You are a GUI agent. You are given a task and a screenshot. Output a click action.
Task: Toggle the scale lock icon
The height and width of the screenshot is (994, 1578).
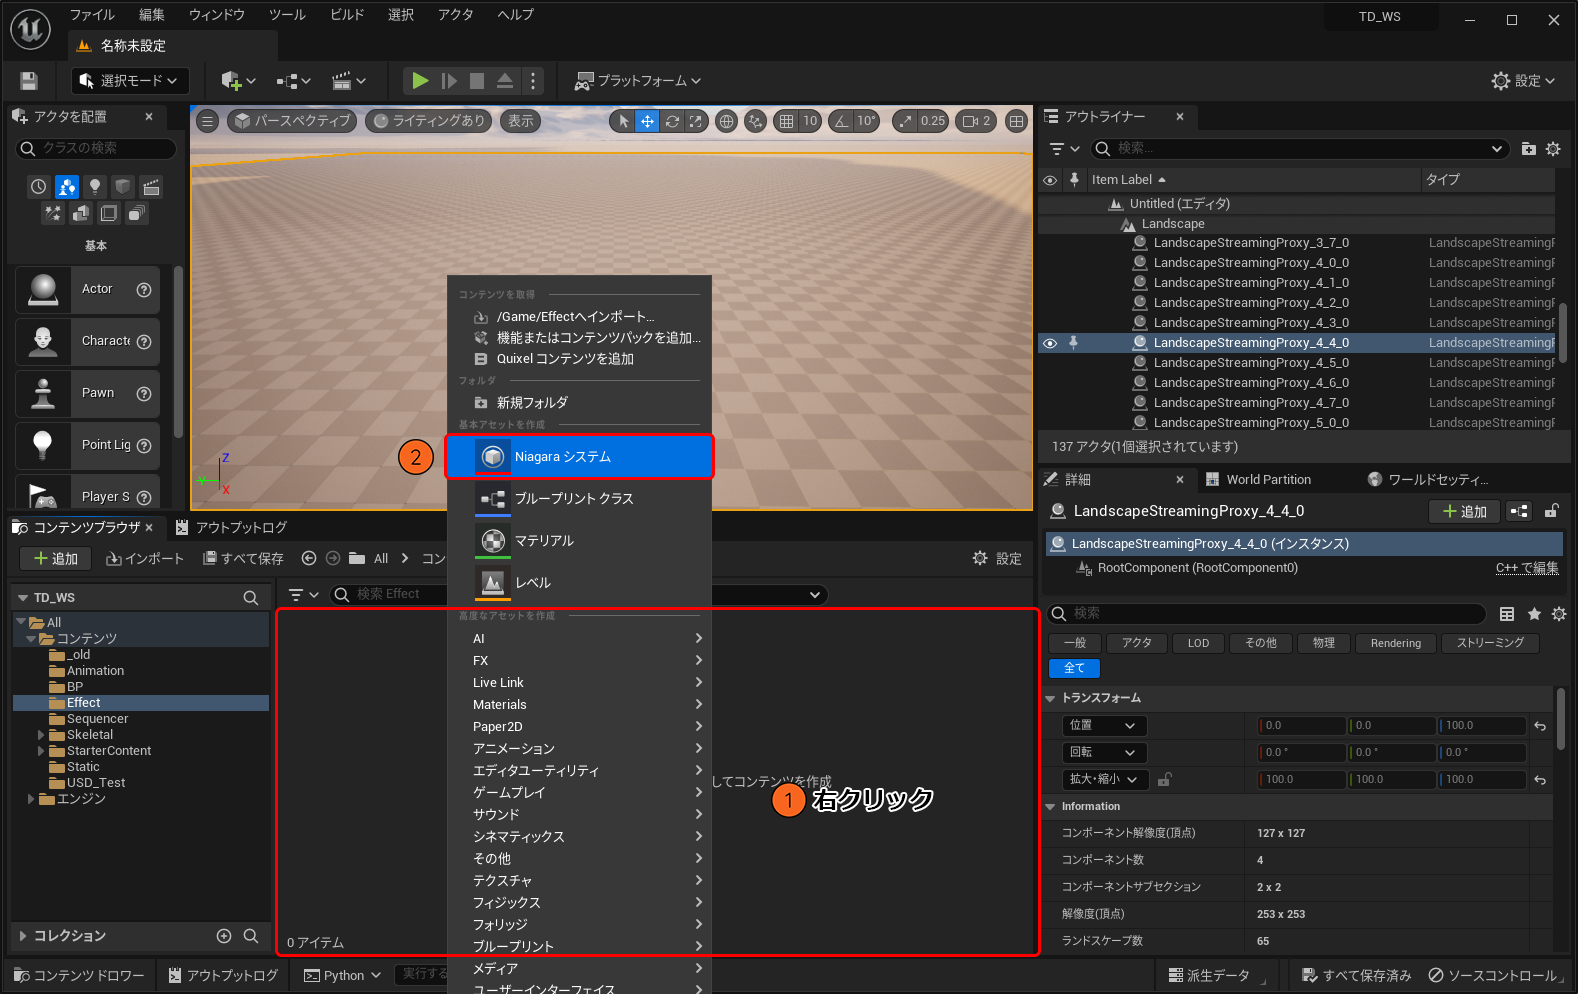tap(1164, 779)
